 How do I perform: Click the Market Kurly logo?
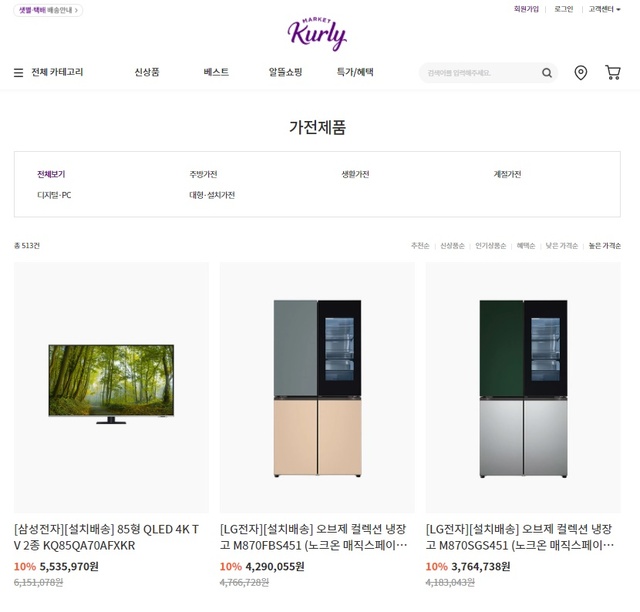pos(317,34)
